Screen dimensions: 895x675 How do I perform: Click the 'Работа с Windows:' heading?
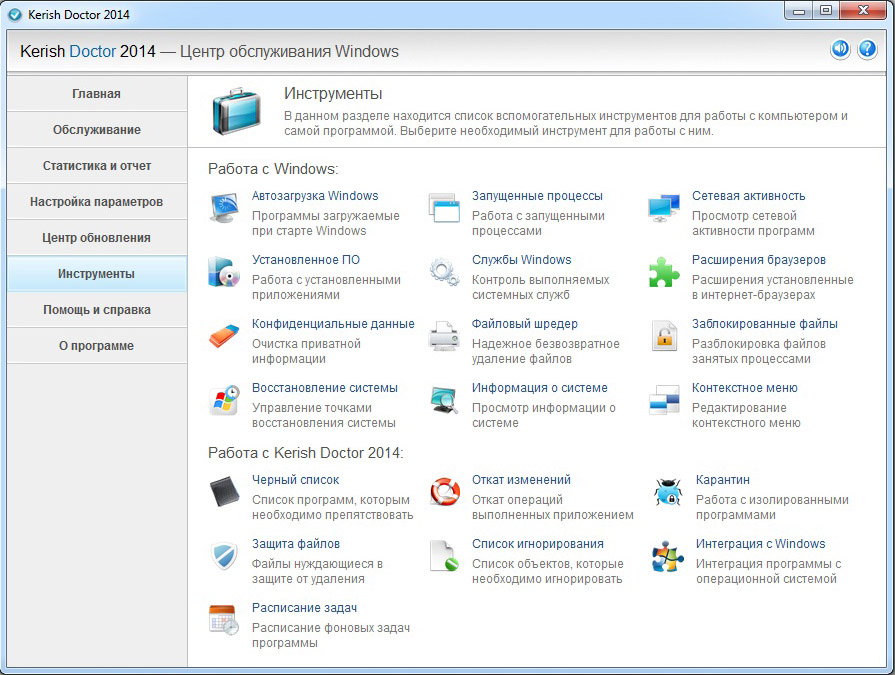[x=273, y=169]
